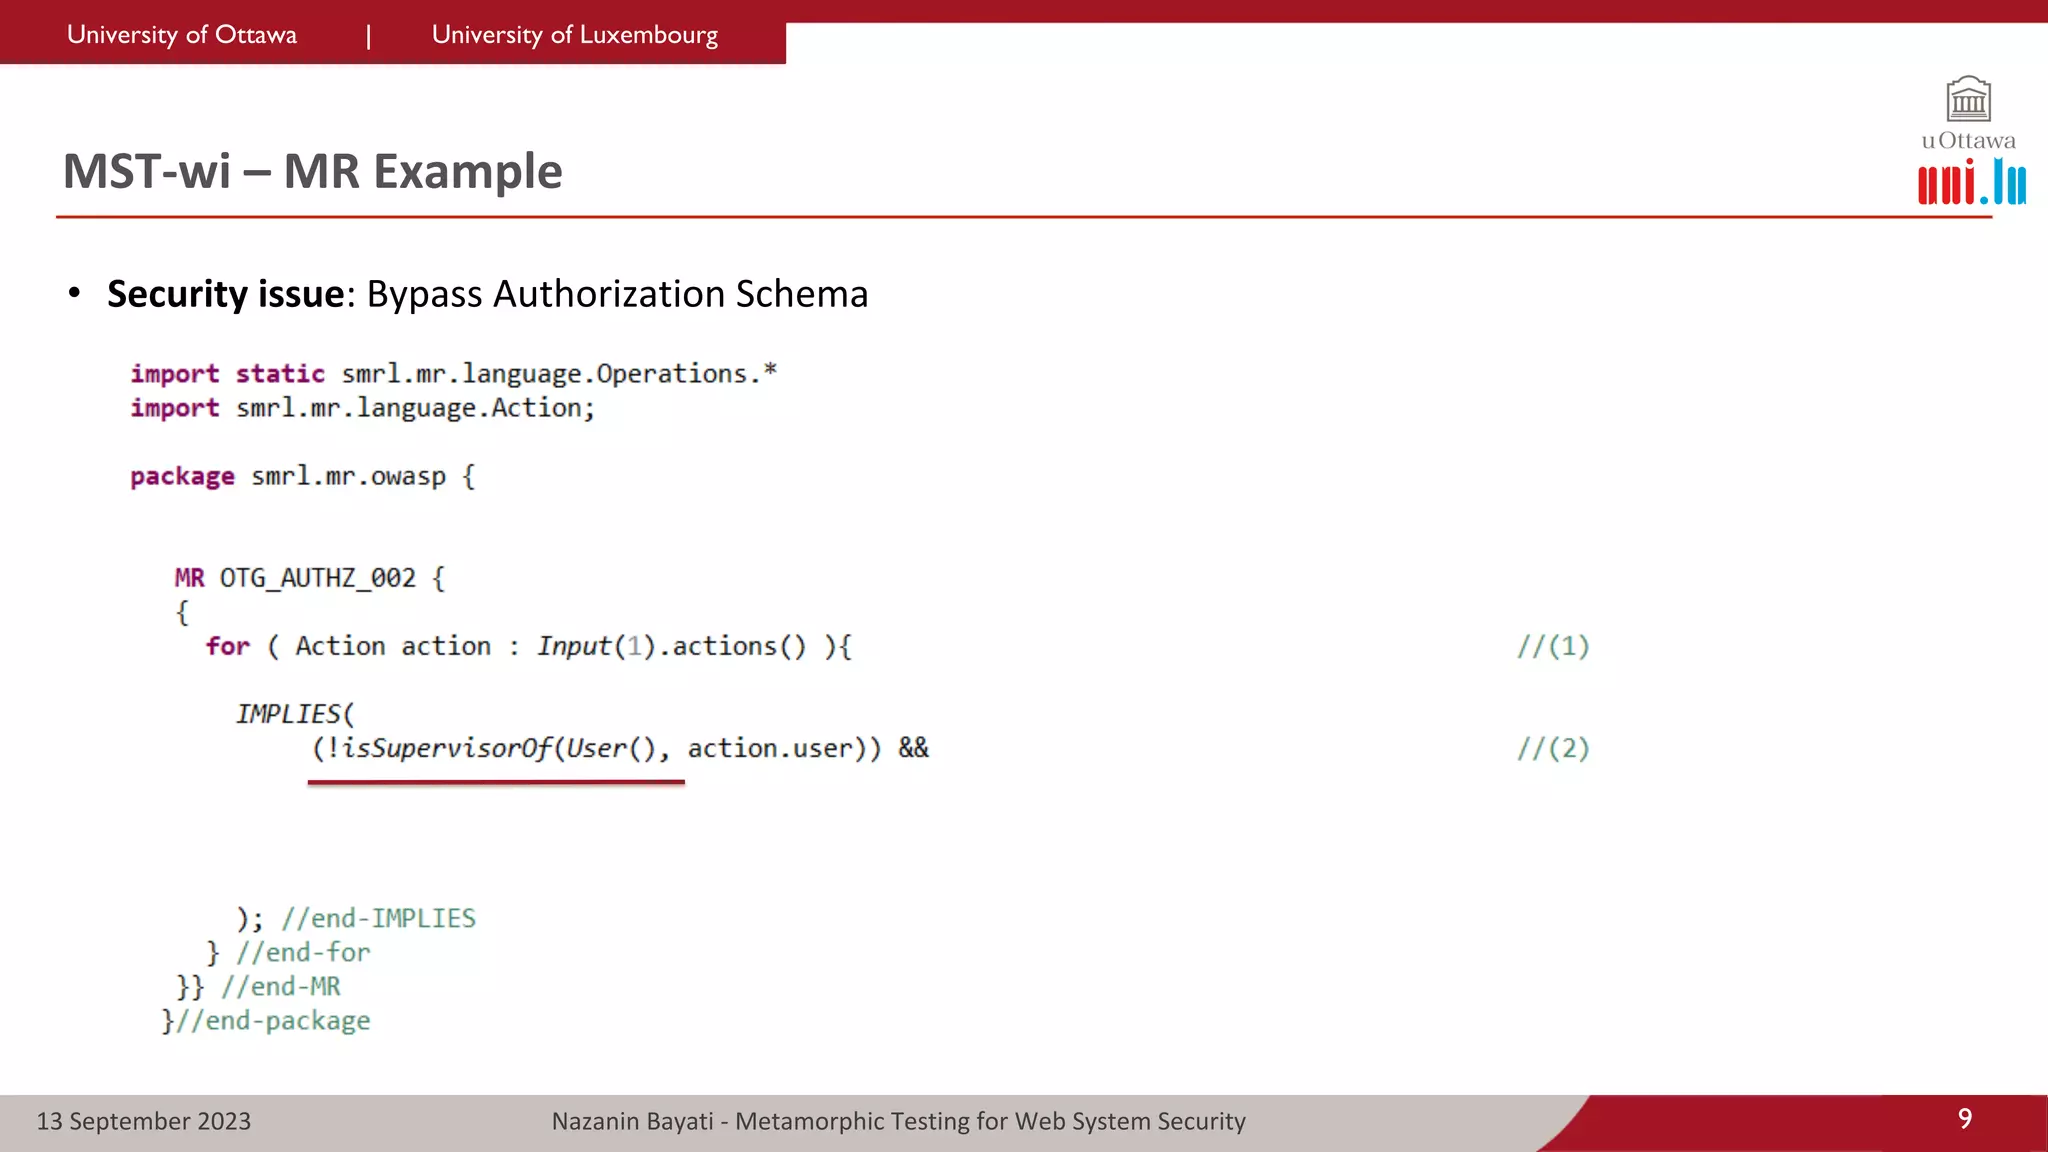Click the Security issue bold label
Viewport: 2048px width, 1152px height.
coord(225,294)
